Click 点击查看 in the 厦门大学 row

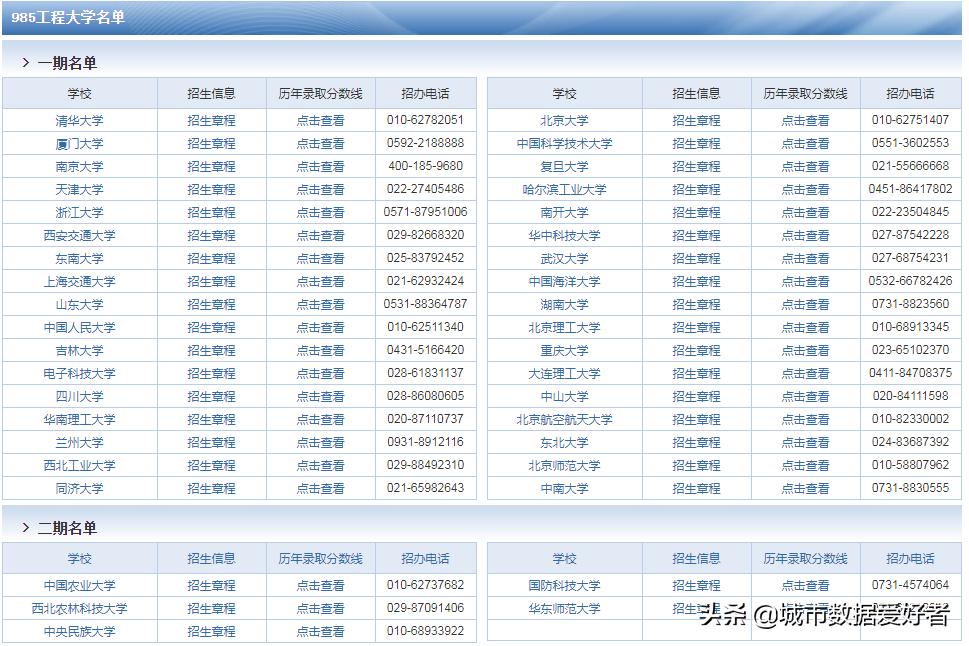pos(321,143)
